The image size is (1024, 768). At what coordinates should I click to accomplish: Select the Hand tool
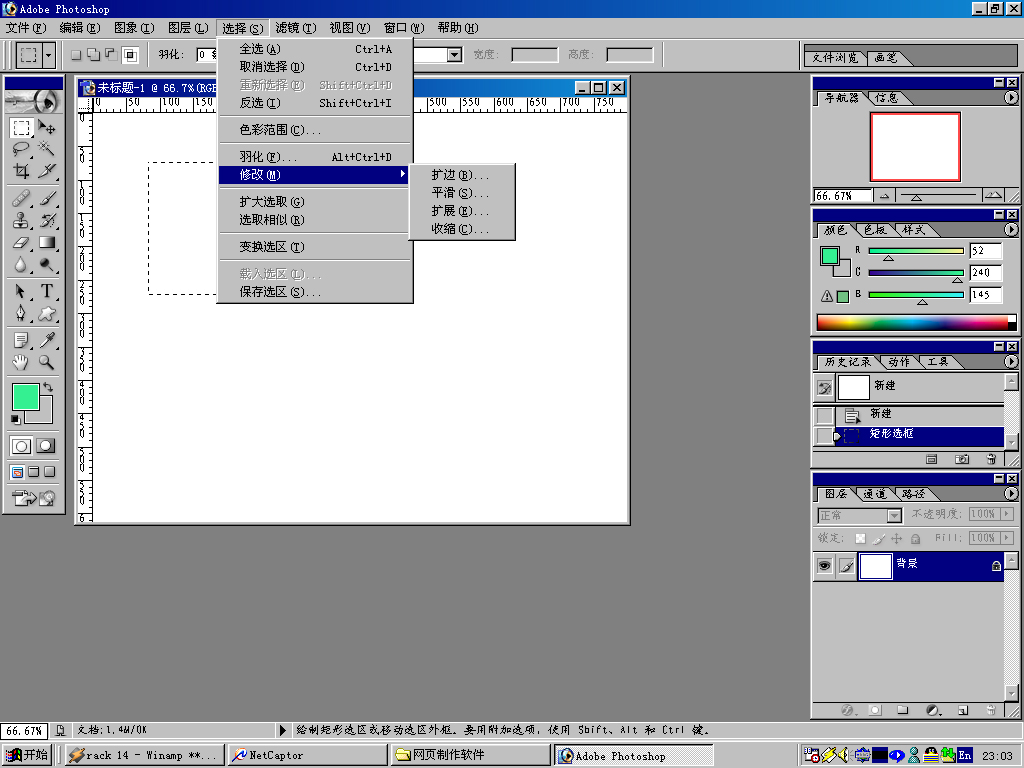[x=22, y=362]
